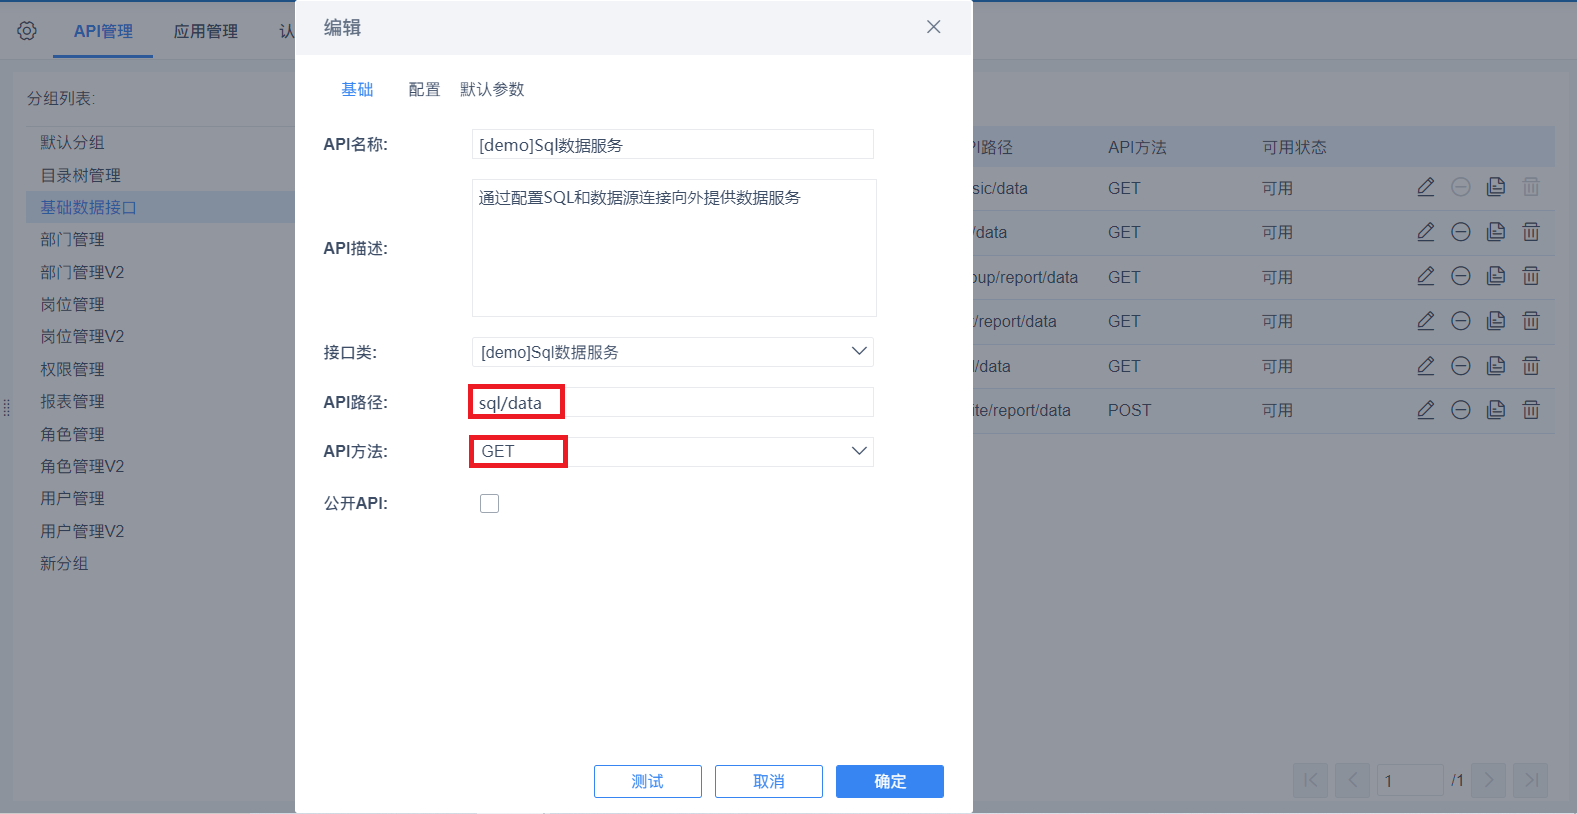Click the sidebar splitter drag handle
Viewport: 1577px width, 814px height.
coord(7,407)
